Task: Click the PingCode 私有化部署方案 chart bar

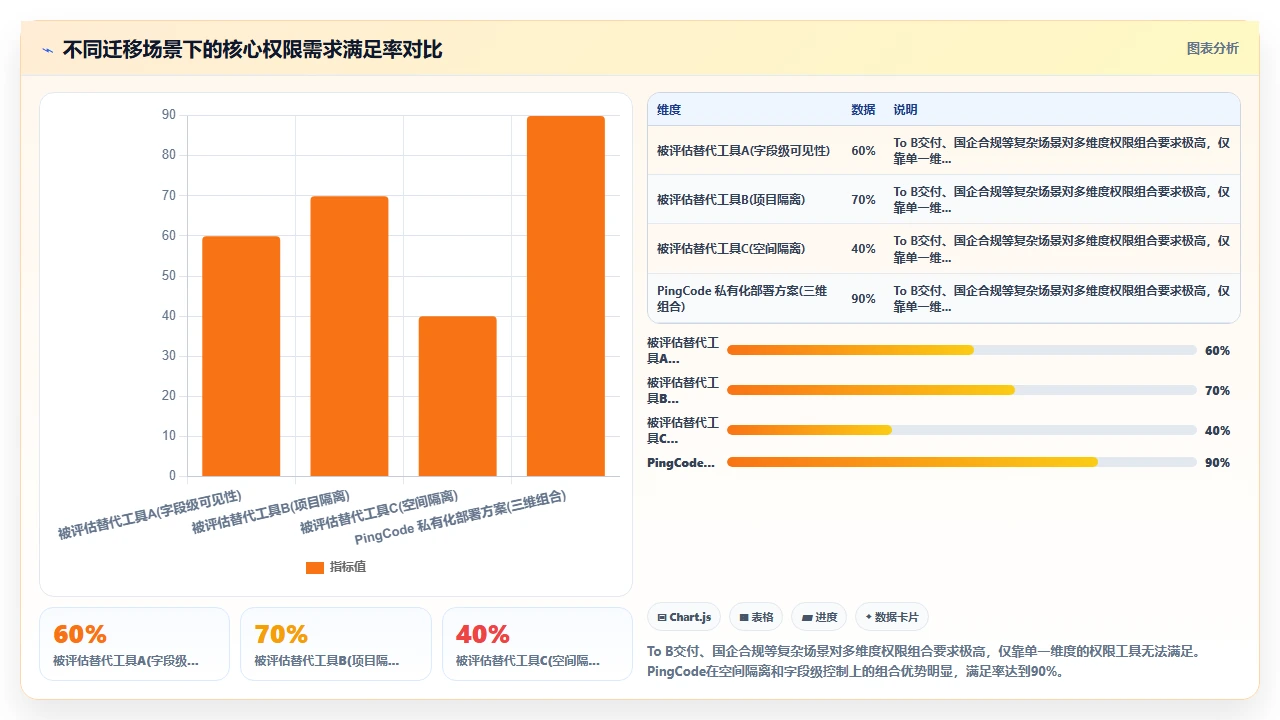Action: 566,296
